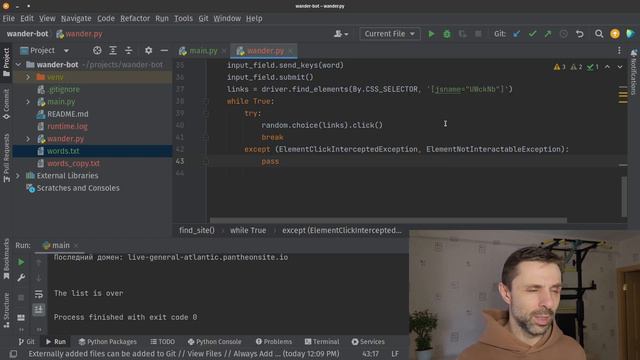This screenshot has width=640, height=360.
Task: Open the TODO tool window
Action: (x=162, y=342)
